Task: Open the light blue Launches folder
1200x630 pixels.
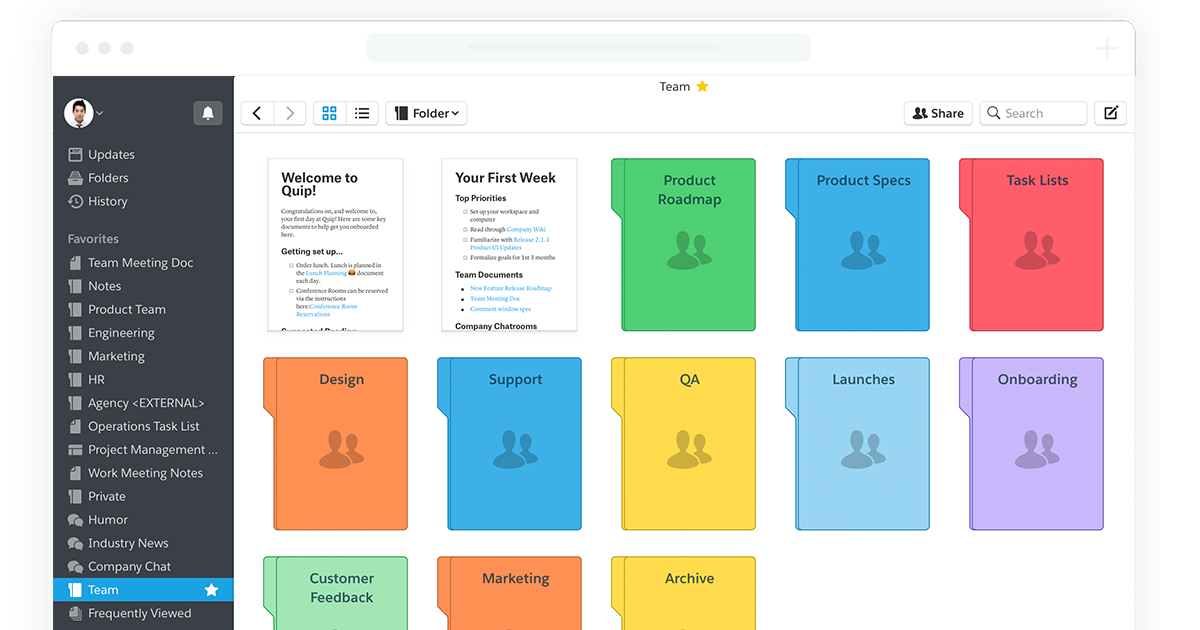Action: (857, 443)
